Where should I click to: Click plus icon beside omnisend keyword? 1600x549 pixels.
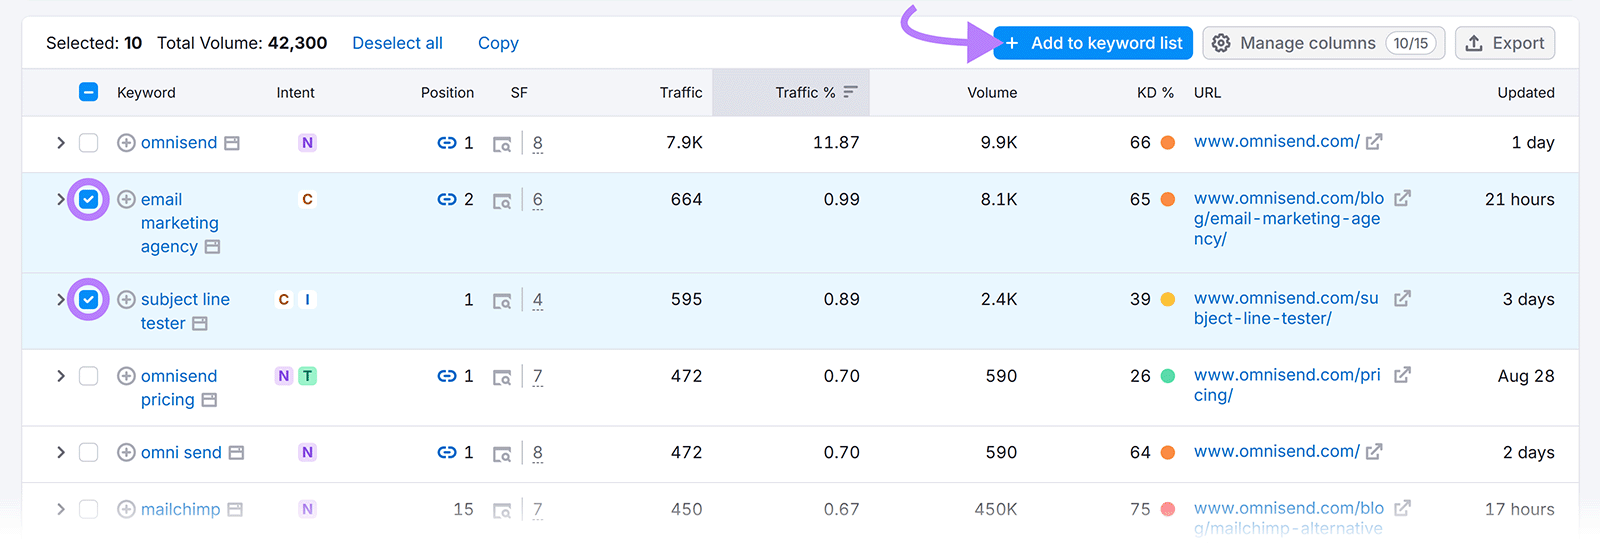pos(126,143)
